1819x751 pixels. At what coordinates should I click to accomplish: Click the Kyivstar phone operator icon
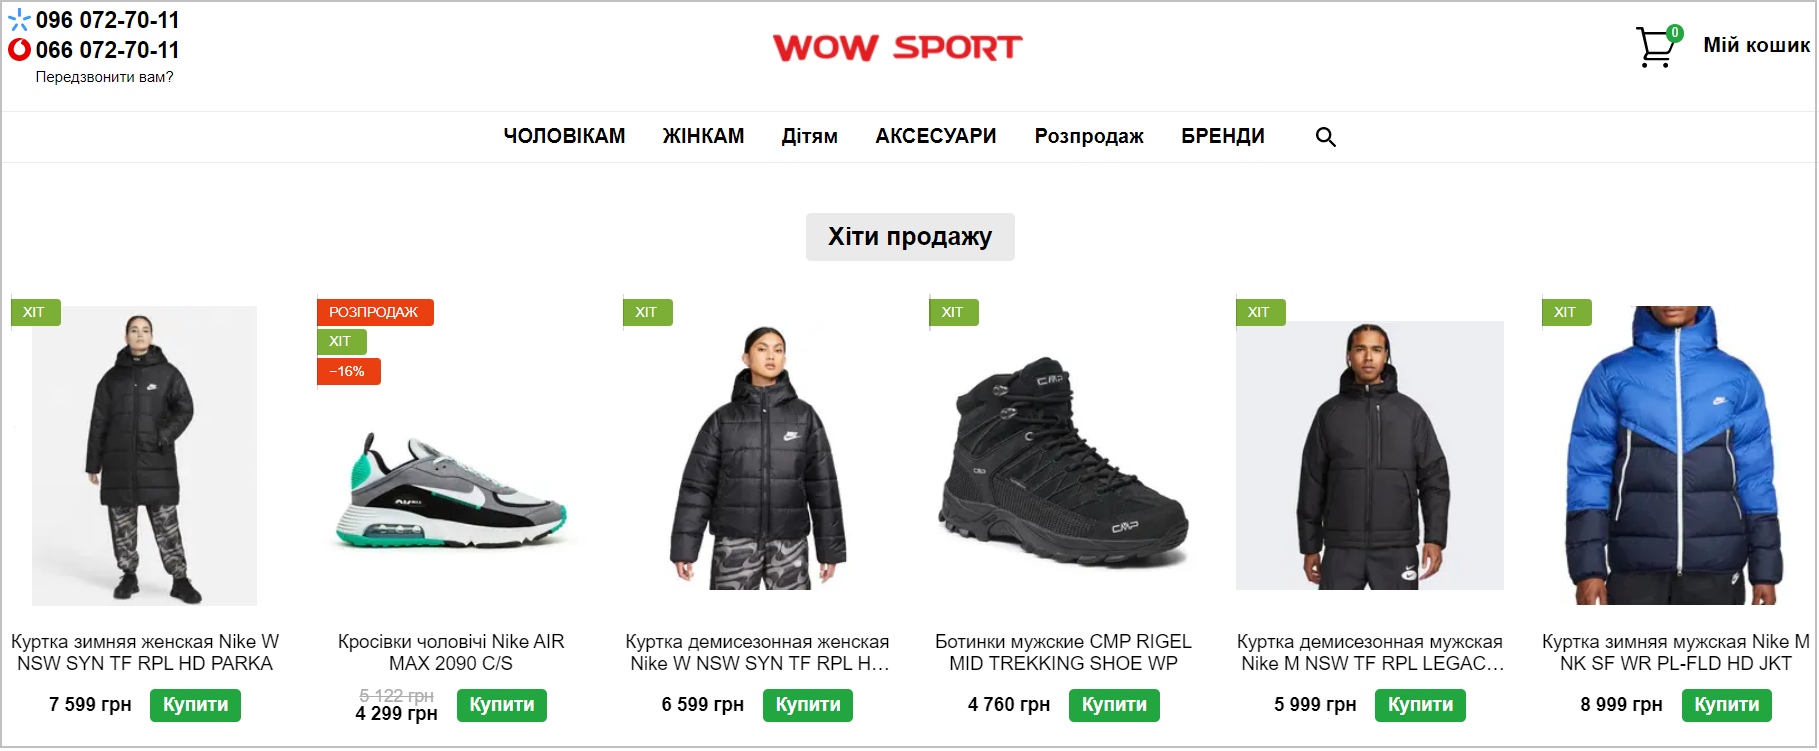pyautogui.click(x=19, y=20)
